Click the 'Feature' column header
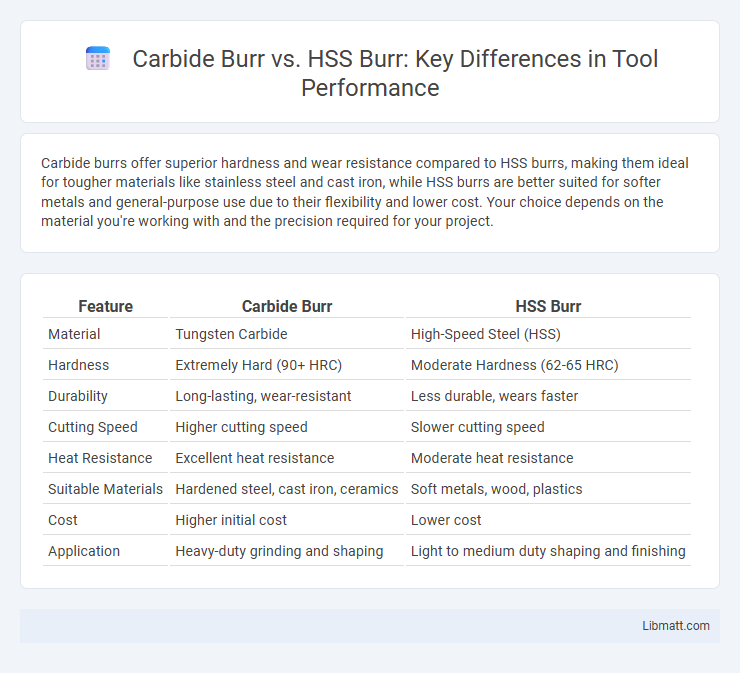This screenshot has height=673, width=740. pyautogui.click(x=105, y=306)
